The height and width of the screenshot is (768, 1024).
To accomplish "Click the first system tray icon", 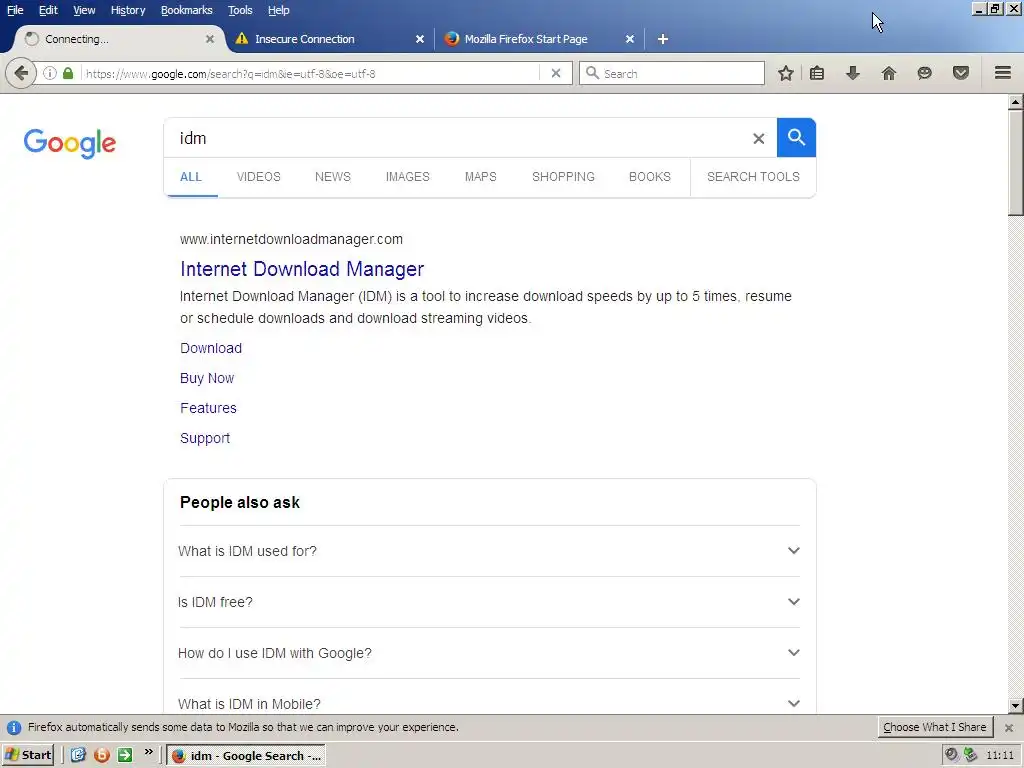I will click(x=952, y=755).
